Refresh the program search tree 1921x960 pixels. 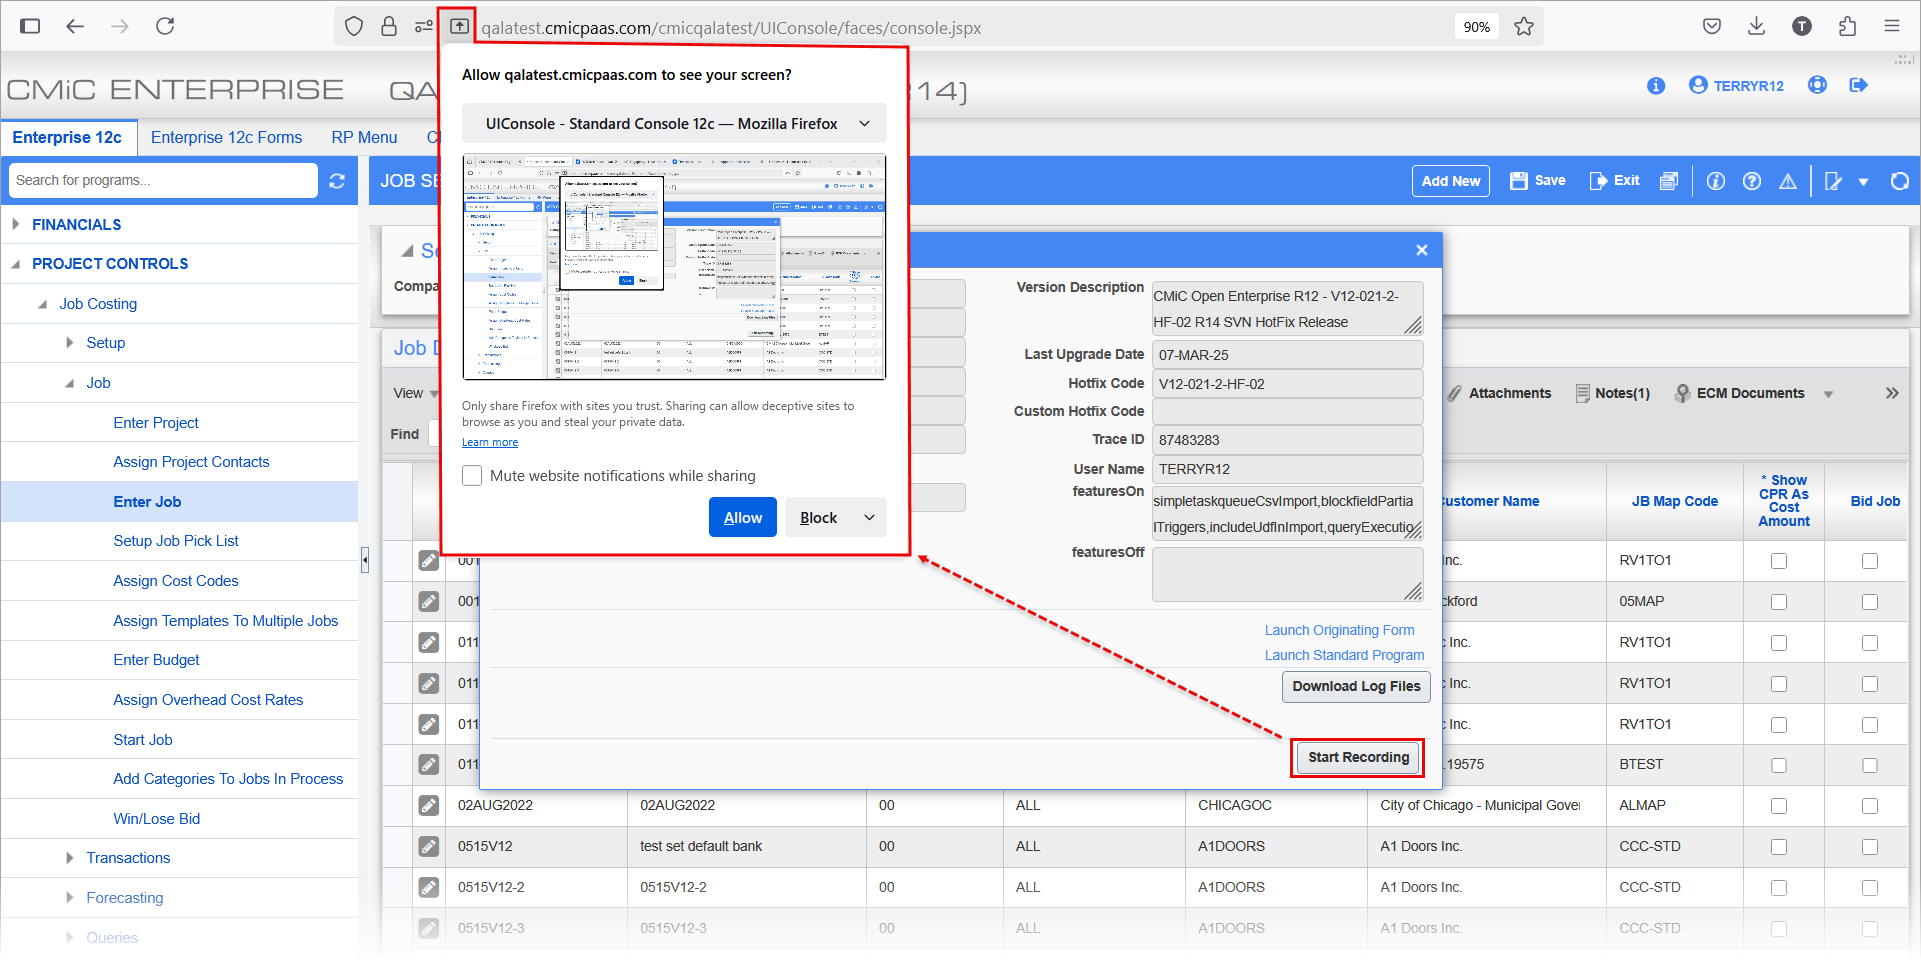tap(337, 181)
